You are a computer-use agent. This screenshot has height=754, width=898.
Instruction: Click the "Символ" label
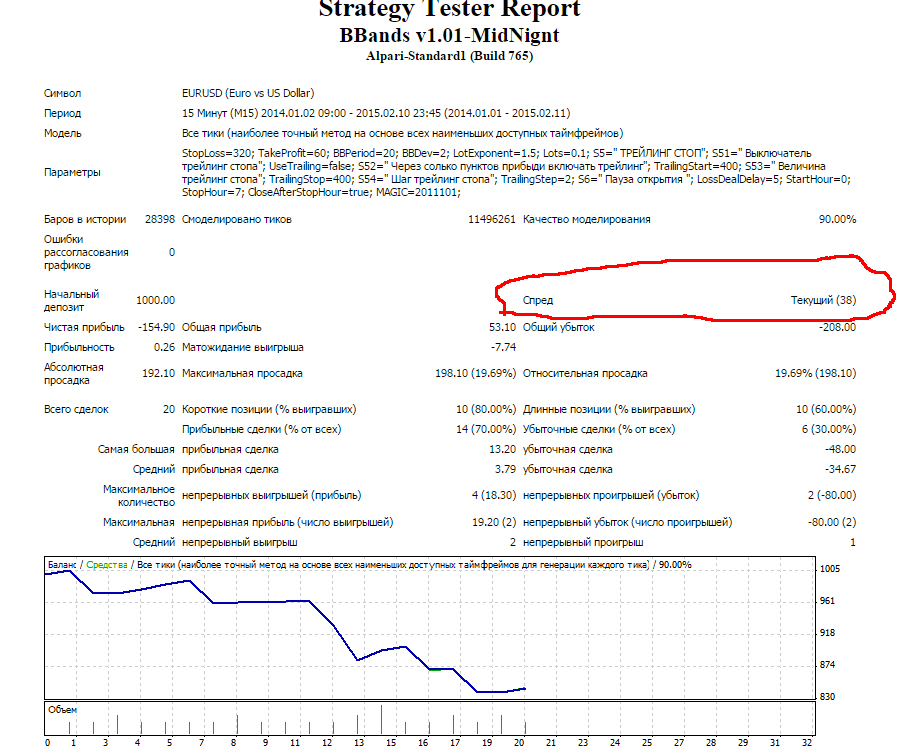point(62,93)
